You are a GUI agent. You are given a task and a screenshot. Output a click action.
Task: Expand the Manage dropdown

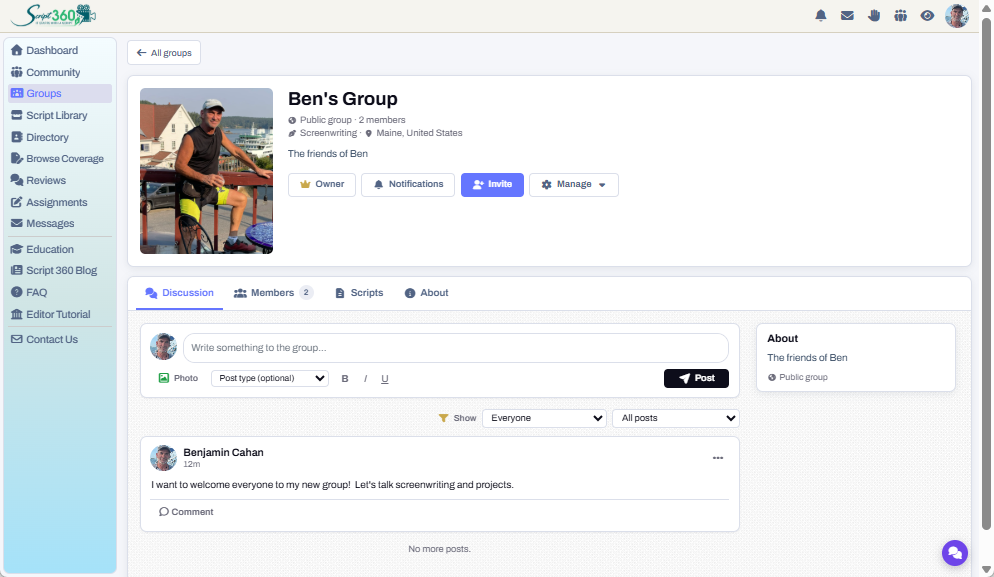[x=574, y=185]
